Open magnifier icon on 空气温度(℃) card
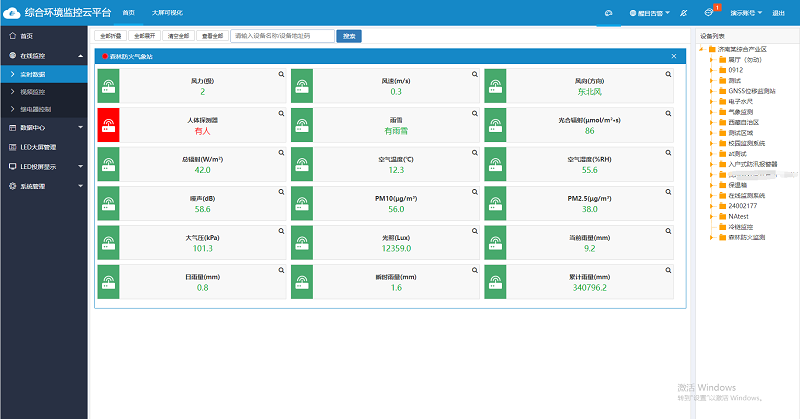The width and height of the screenshot is (800, 419). tap(474, 153)
